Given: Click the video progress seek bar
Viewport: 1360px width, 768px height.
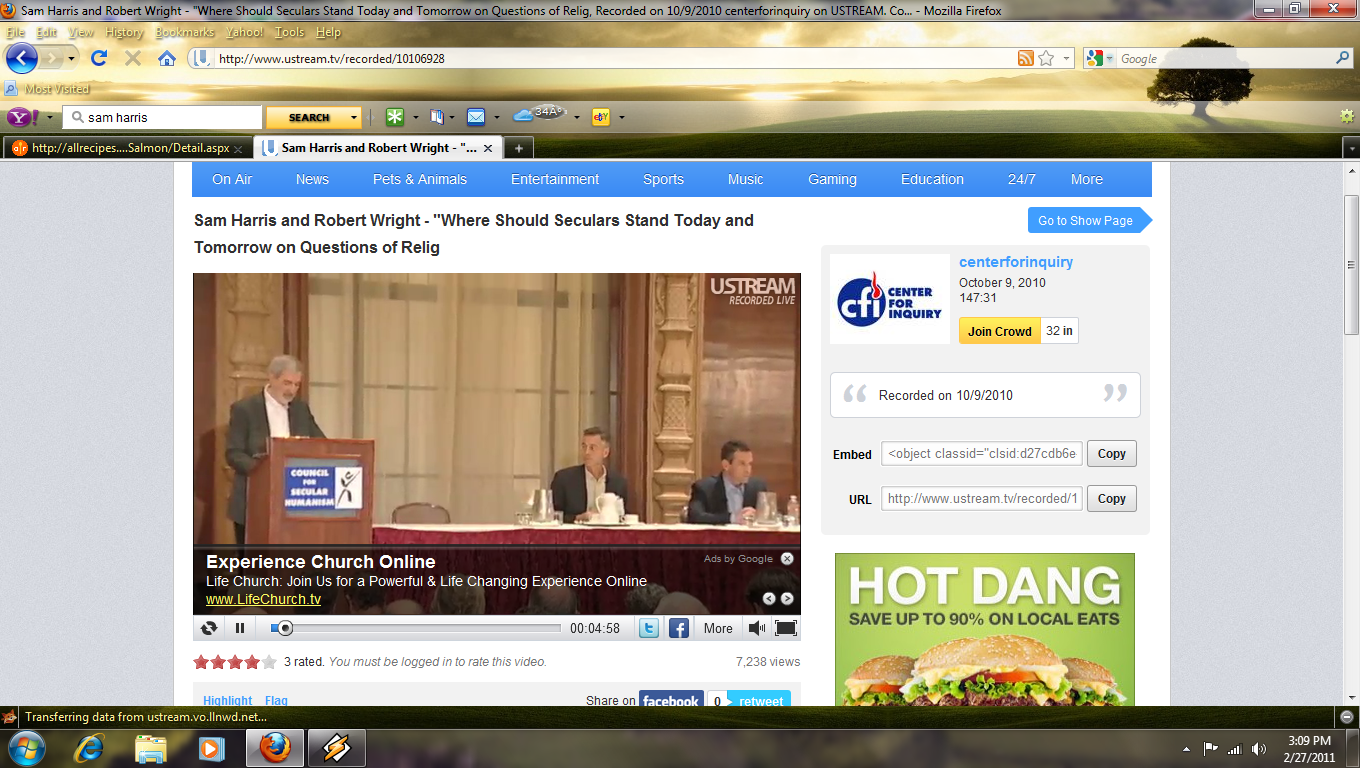Looking at the screenshot, I should 420,628.
